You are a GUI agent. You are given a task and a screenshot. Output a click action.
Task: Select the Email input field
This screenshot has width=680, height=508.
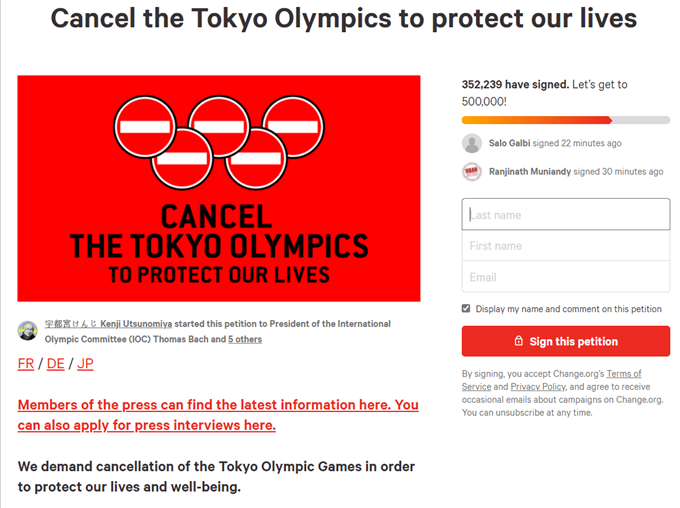click(566, 277)
